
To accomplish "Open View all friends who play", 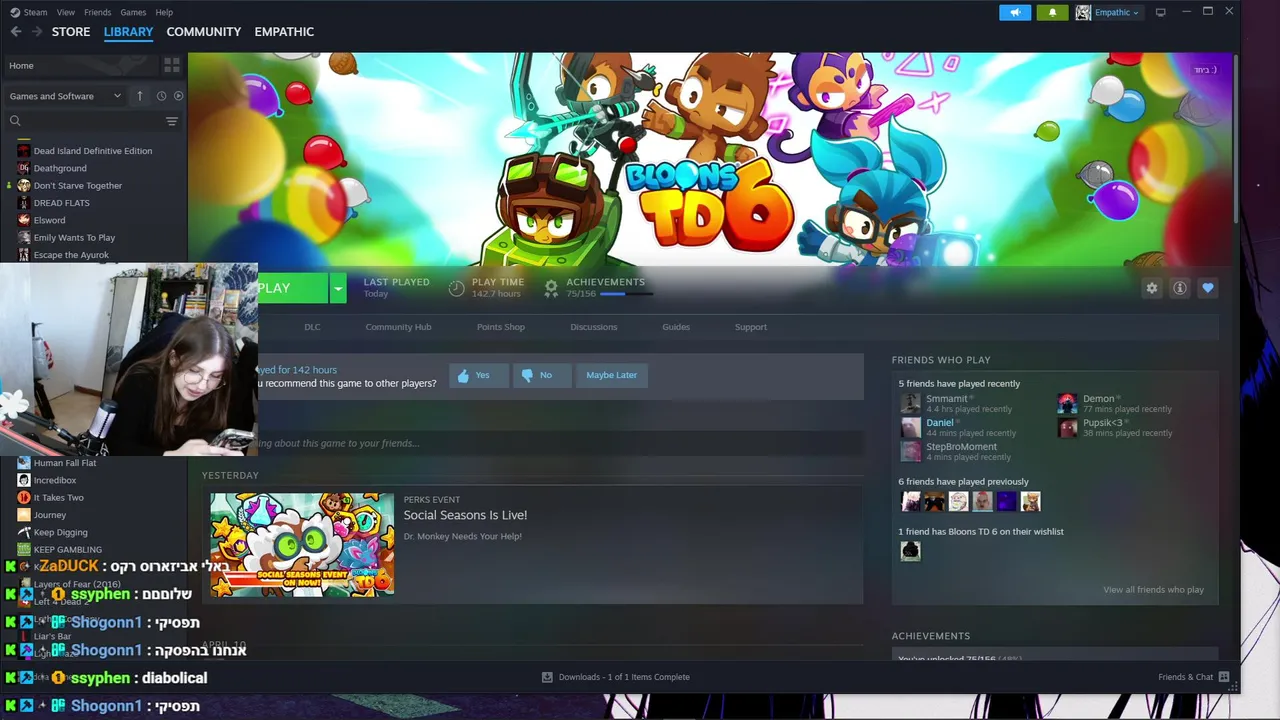I will coord(1153,590).
